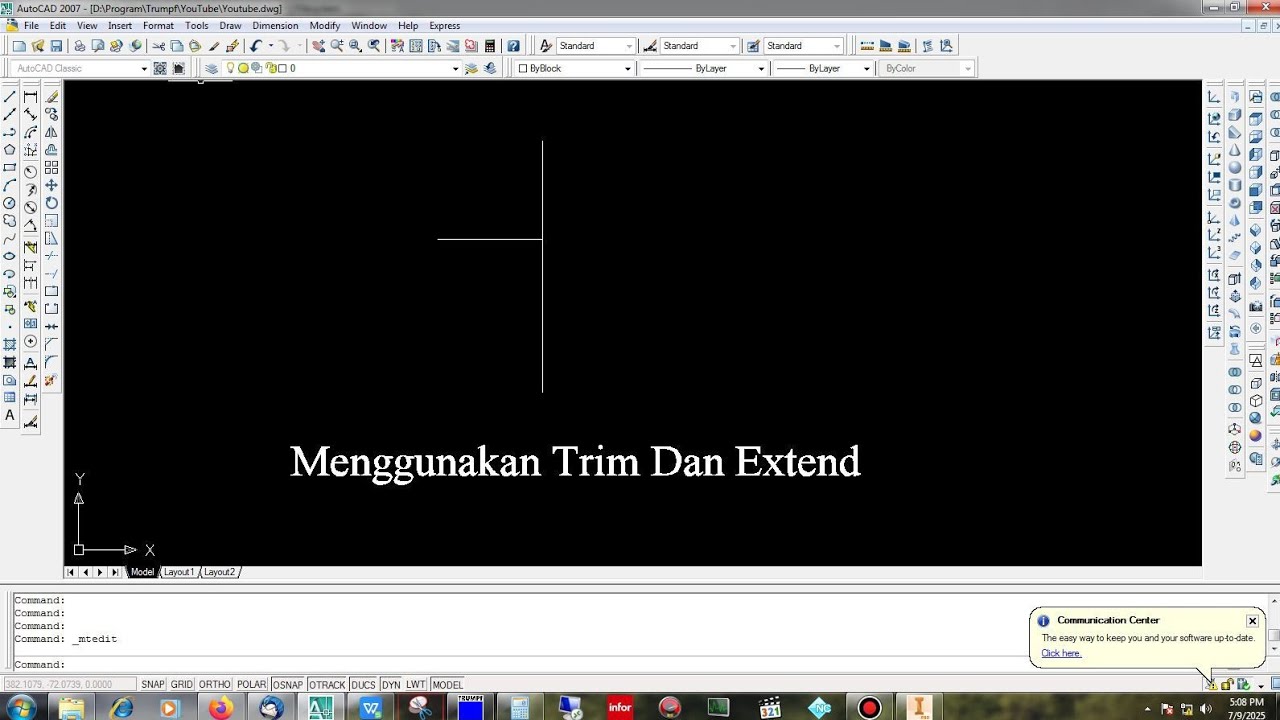The width and height of the screenshot is (1280, 720).
Task: Activate the Trim tool
Action: click(x=51, y=256)
